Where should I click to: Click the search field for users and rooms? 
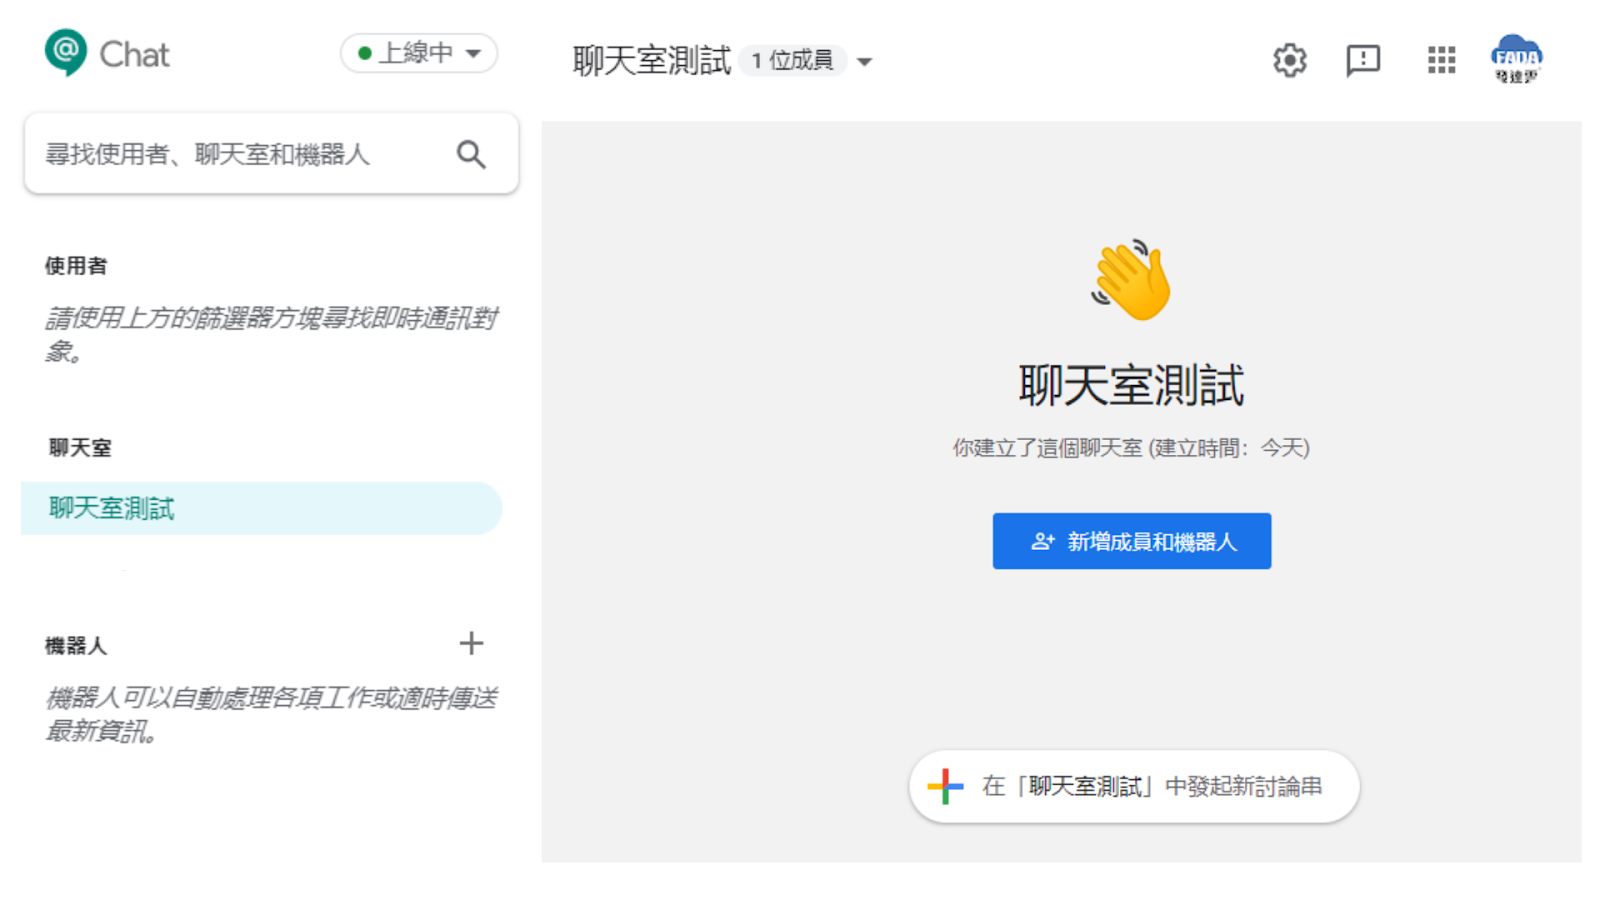271,154
